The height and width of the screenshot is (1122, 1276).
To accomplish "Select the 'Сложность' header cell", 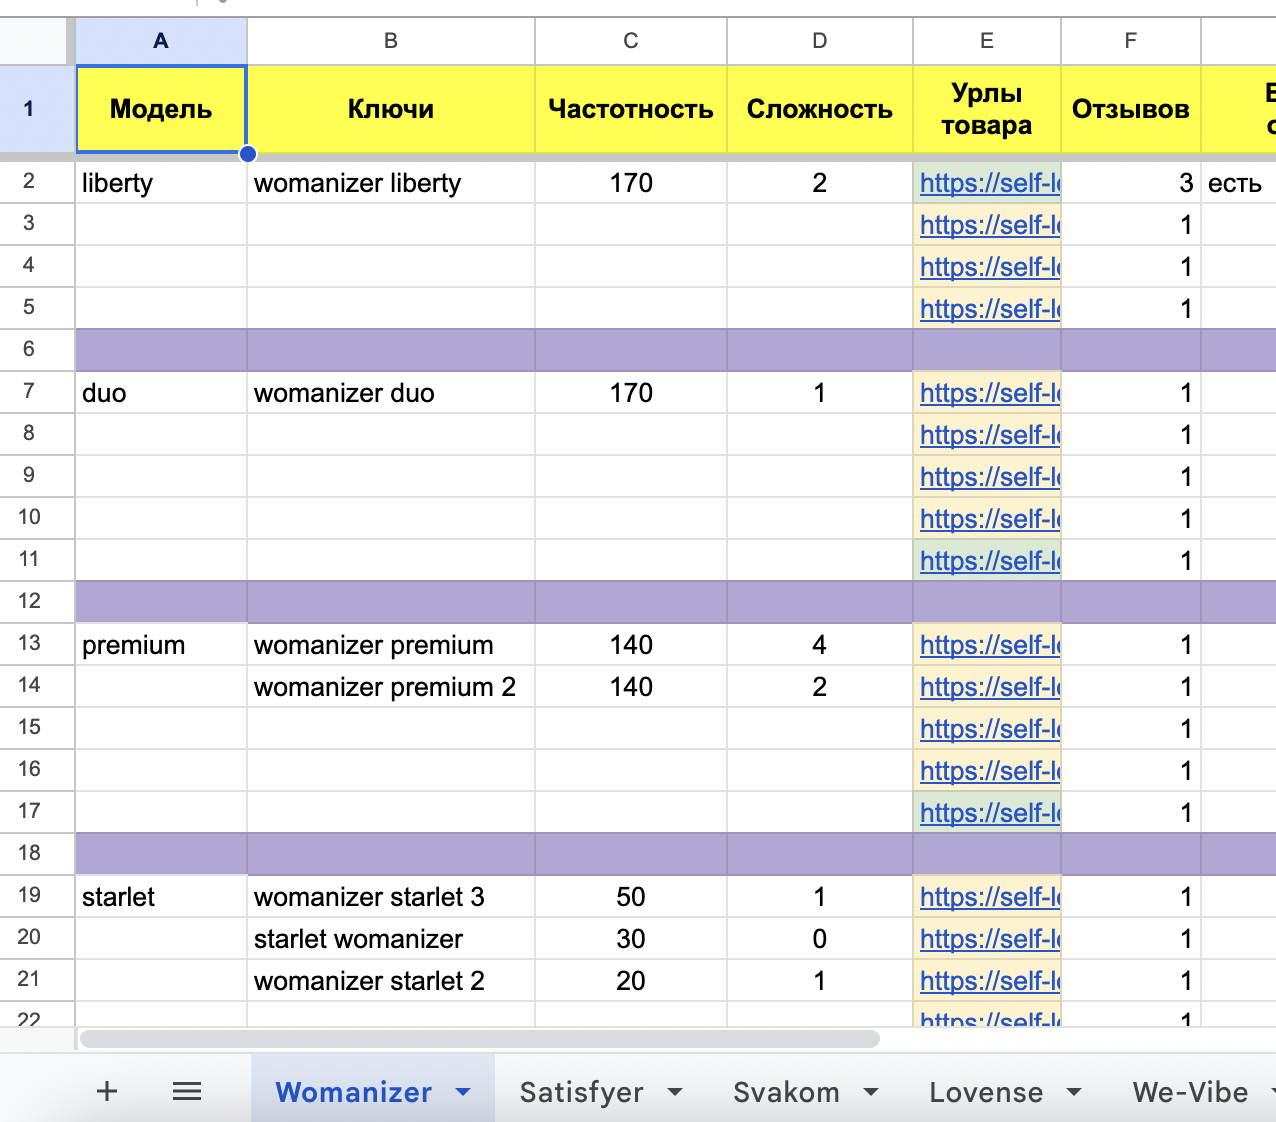I will pos(820,109).
